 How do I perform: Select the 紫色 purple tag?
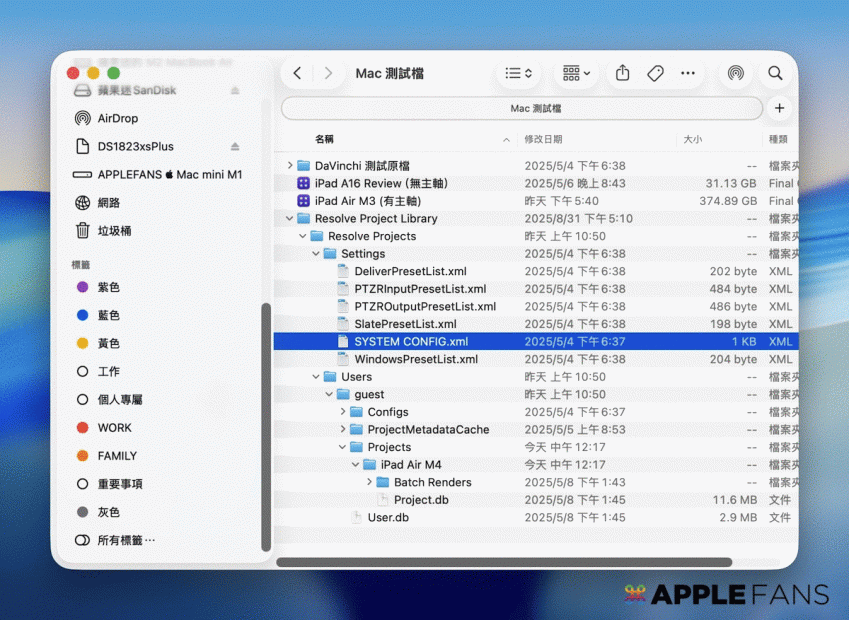108,287
